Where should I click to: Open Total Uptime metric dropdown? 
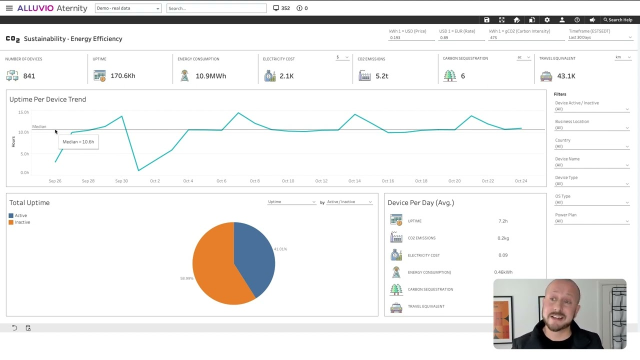[291, 202]
